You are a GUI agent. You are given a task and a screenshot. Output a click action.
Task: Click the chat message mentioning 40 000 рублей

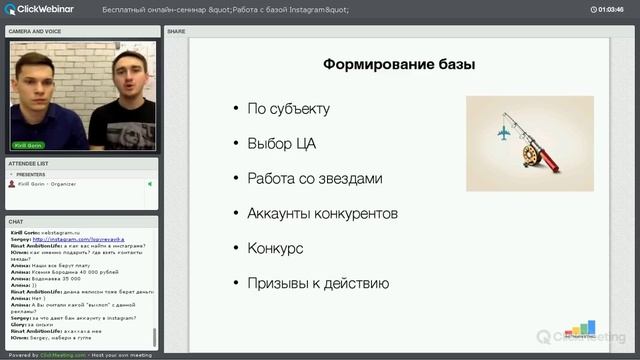pos(64,272)
